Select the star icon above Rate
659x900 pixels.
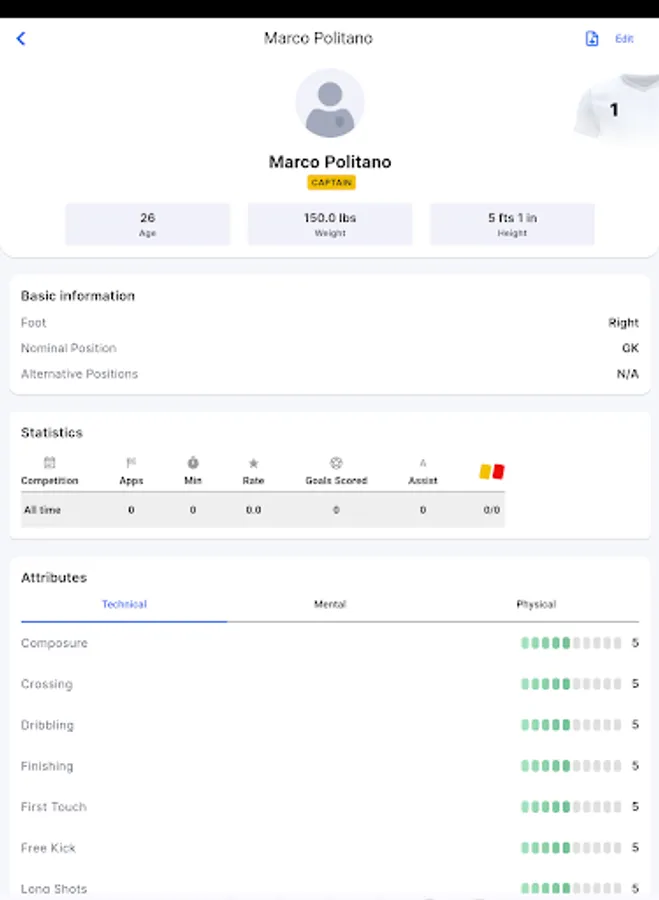point(253,463)
